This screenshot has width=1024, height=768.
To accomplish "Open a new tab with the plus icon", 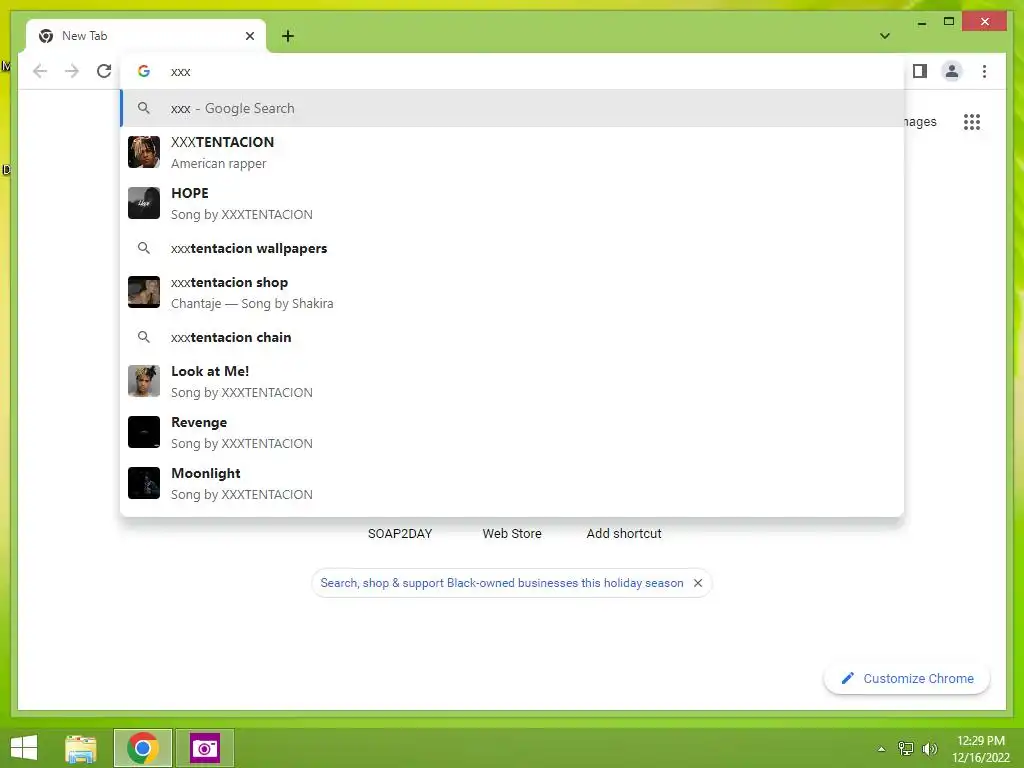I will [x=288, y=36].
